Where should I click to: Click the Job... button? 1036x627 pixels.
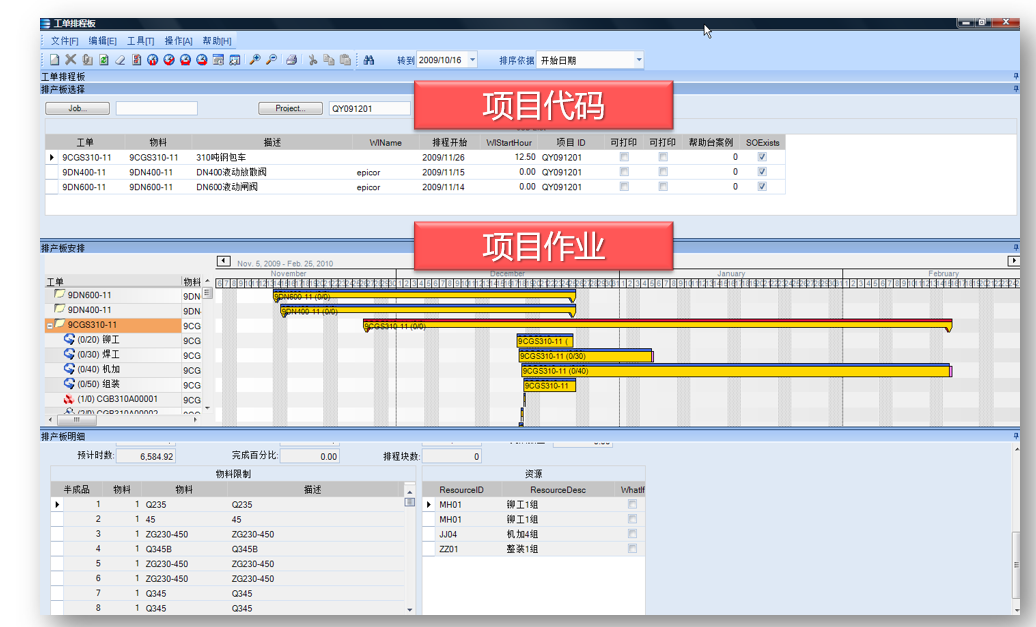(x=77, y=108)
